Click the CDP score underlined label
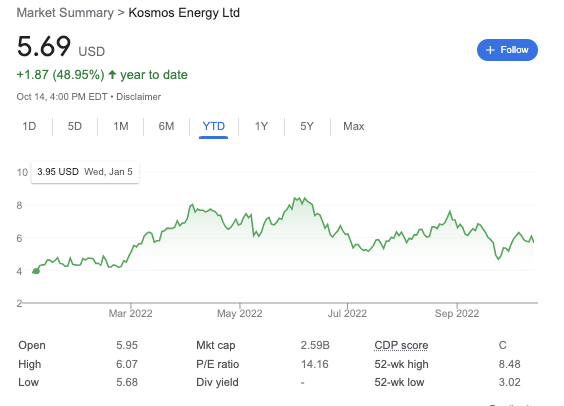564x406 pixels. point(401,345)
